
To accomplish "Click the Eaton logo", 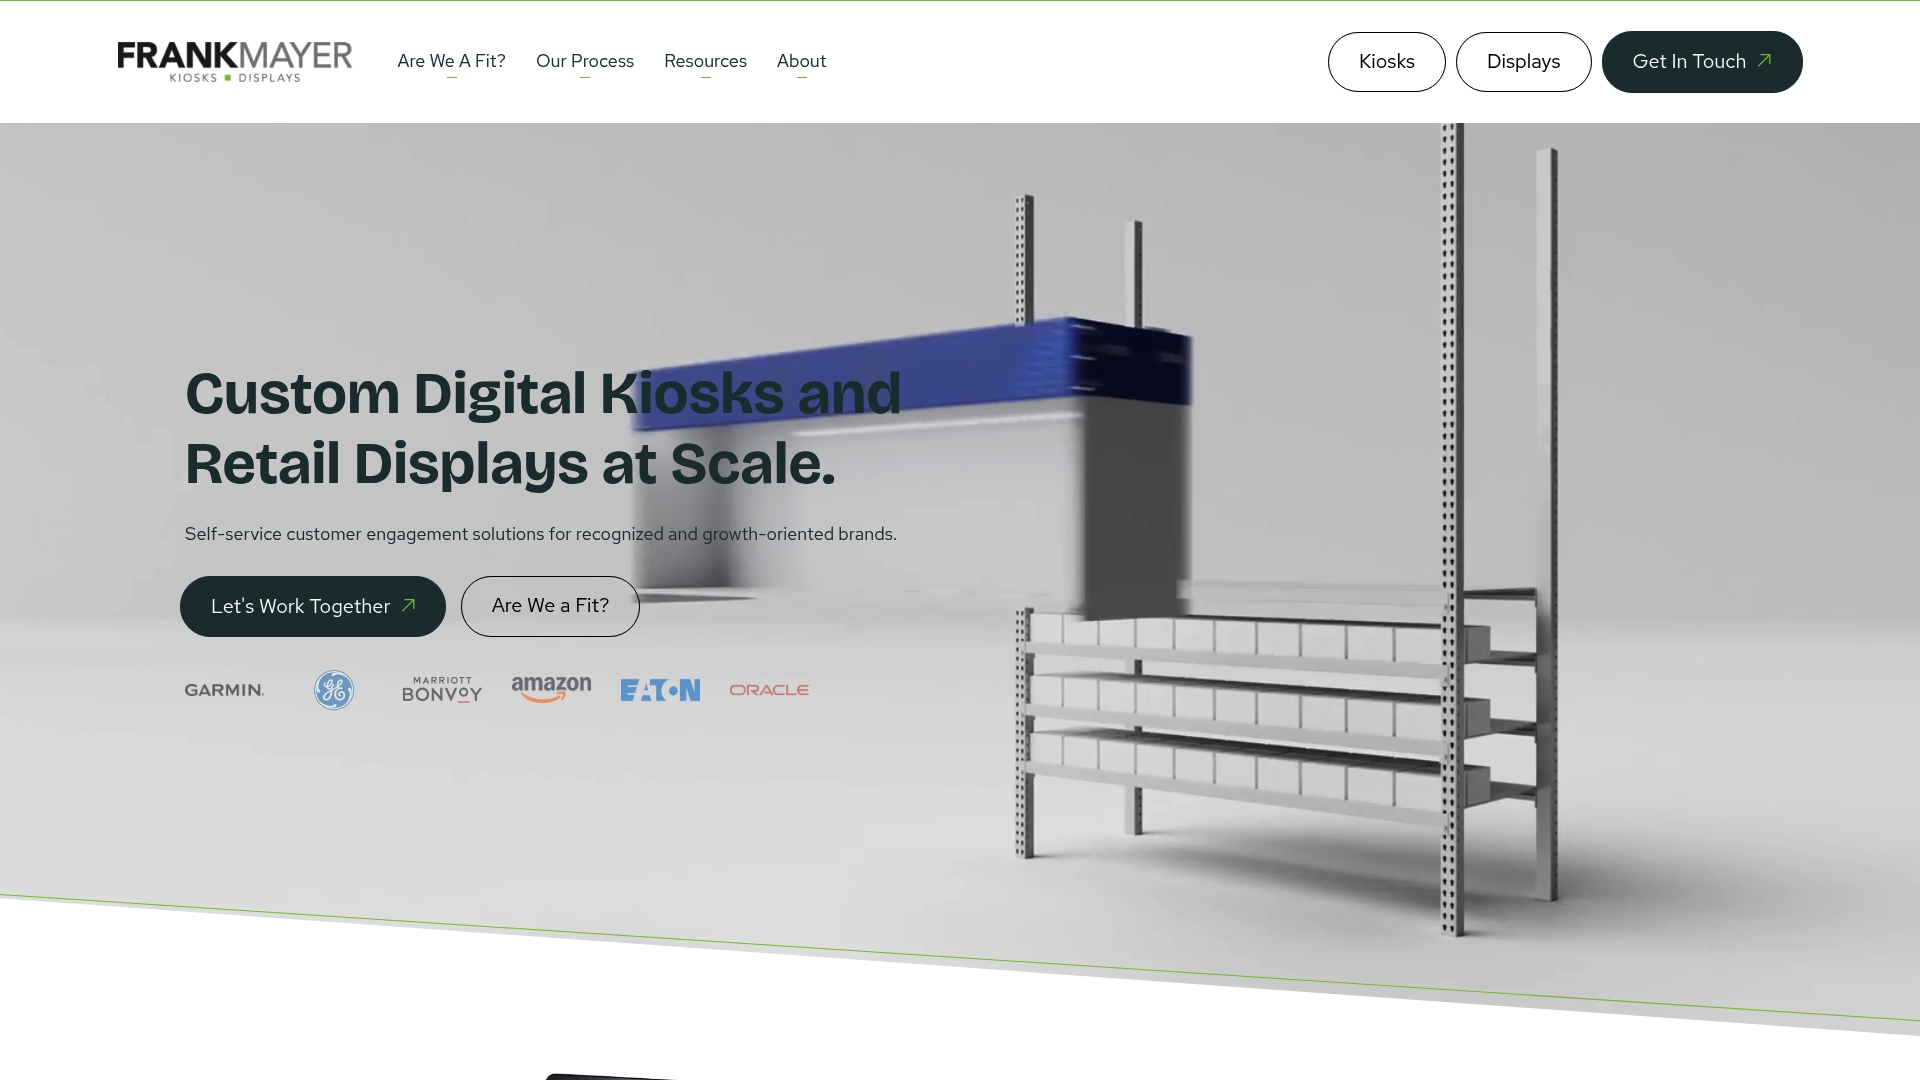I will coord(660,690).
